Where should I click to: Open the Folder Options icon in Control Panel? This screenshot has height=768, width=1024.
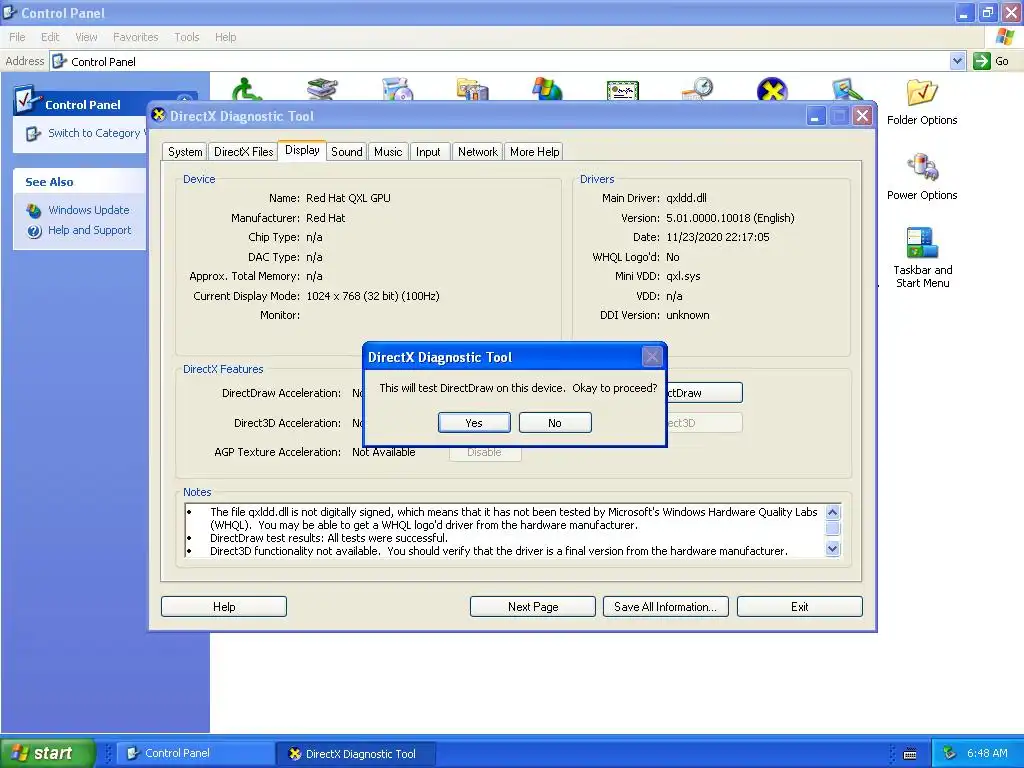[921, 102]
